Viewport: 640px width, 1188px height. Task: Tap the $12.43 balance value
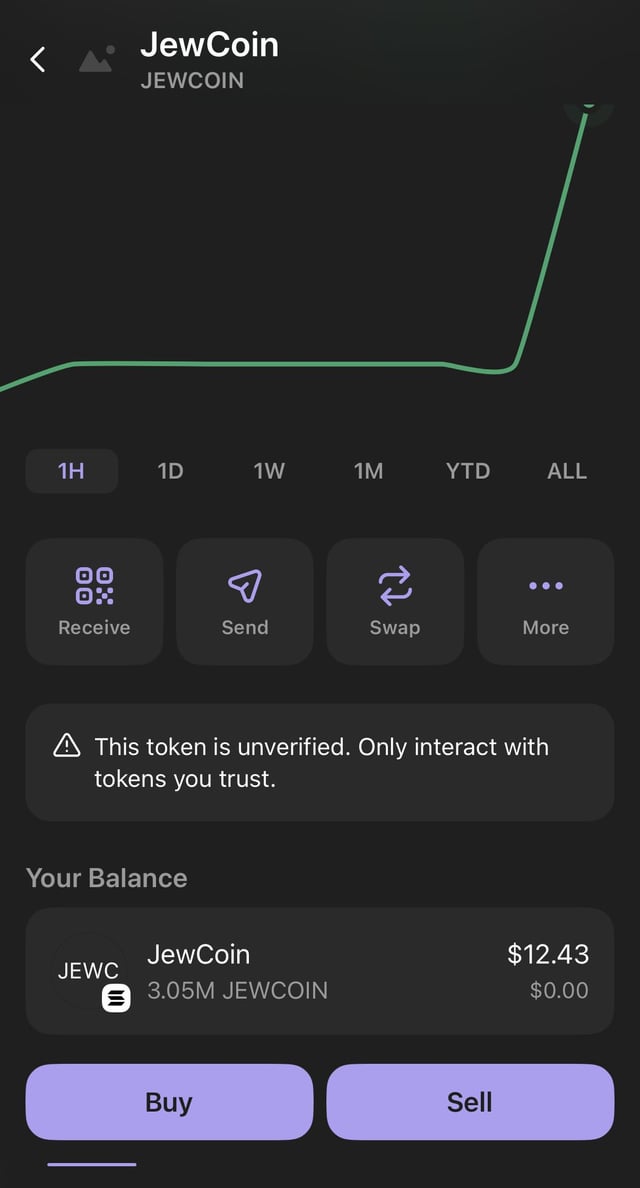coord(548,954)
